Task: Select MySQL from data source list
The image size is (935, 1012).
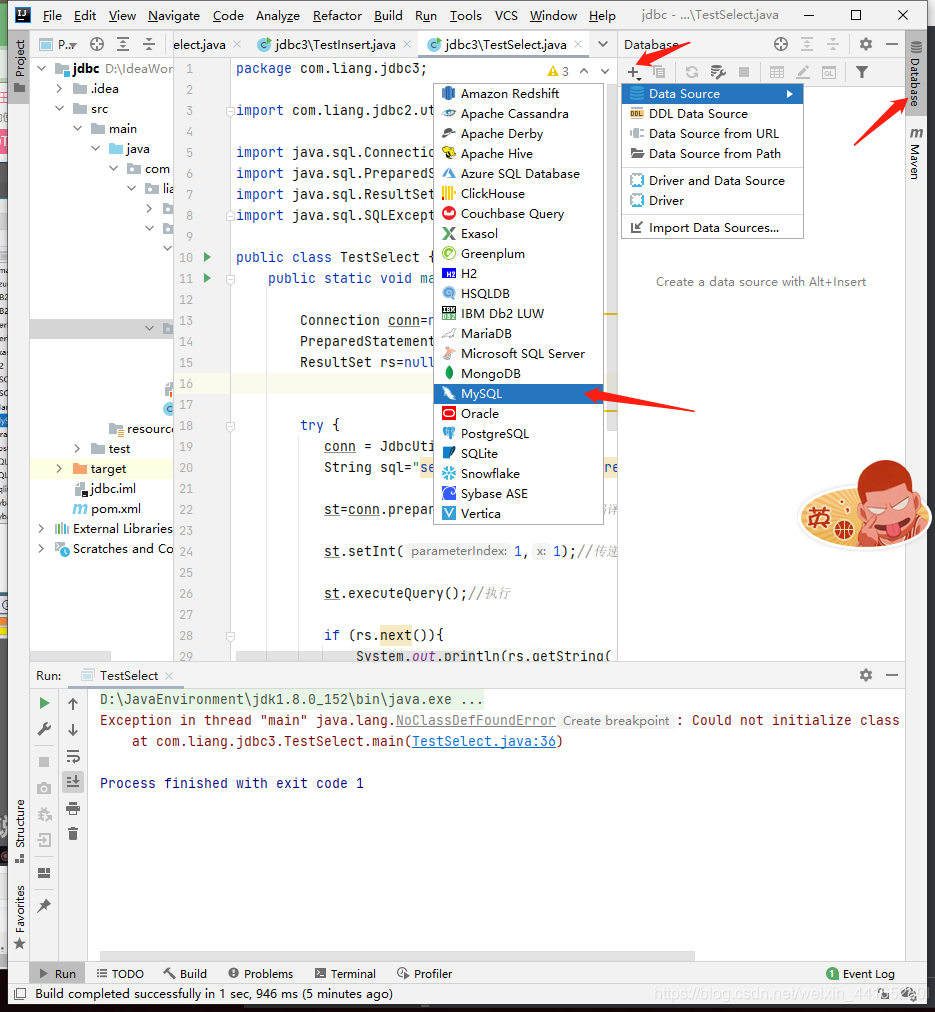Action: tap(518, 394)
